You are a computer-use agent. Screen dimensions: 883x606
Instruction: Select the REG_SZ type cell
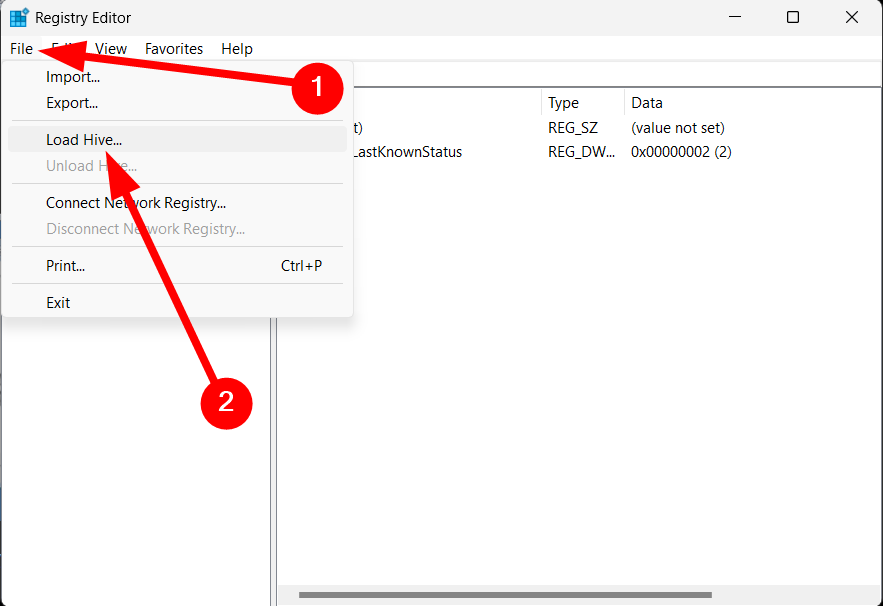[x=573, y=128]
